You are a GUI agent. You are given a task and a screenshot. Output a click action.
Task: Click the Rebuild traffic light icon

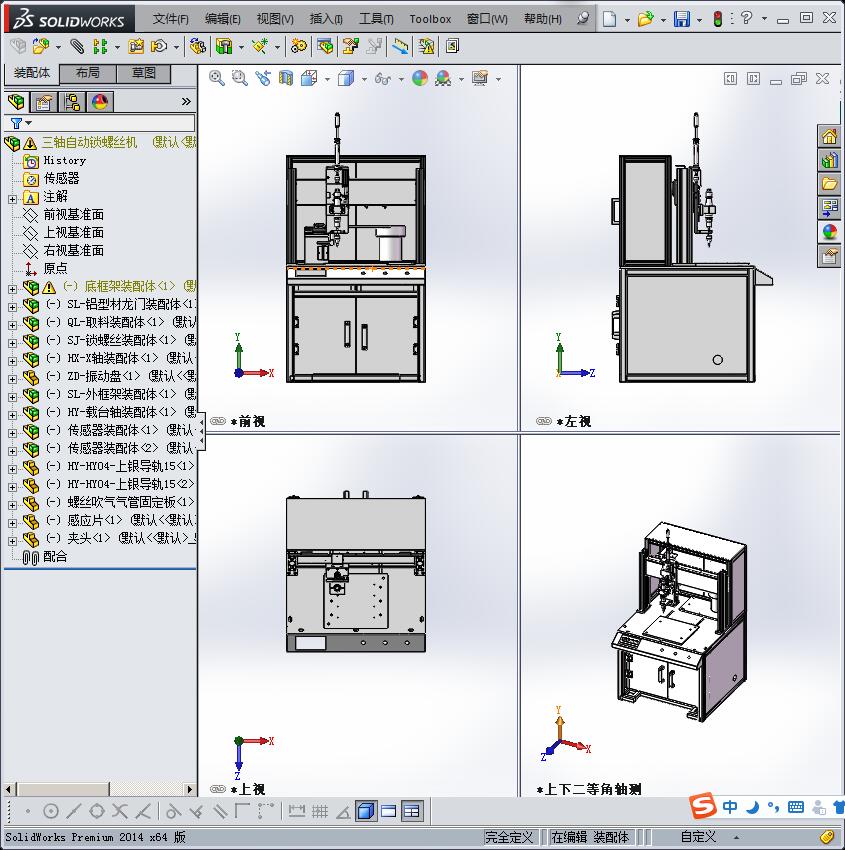(718, 19)
